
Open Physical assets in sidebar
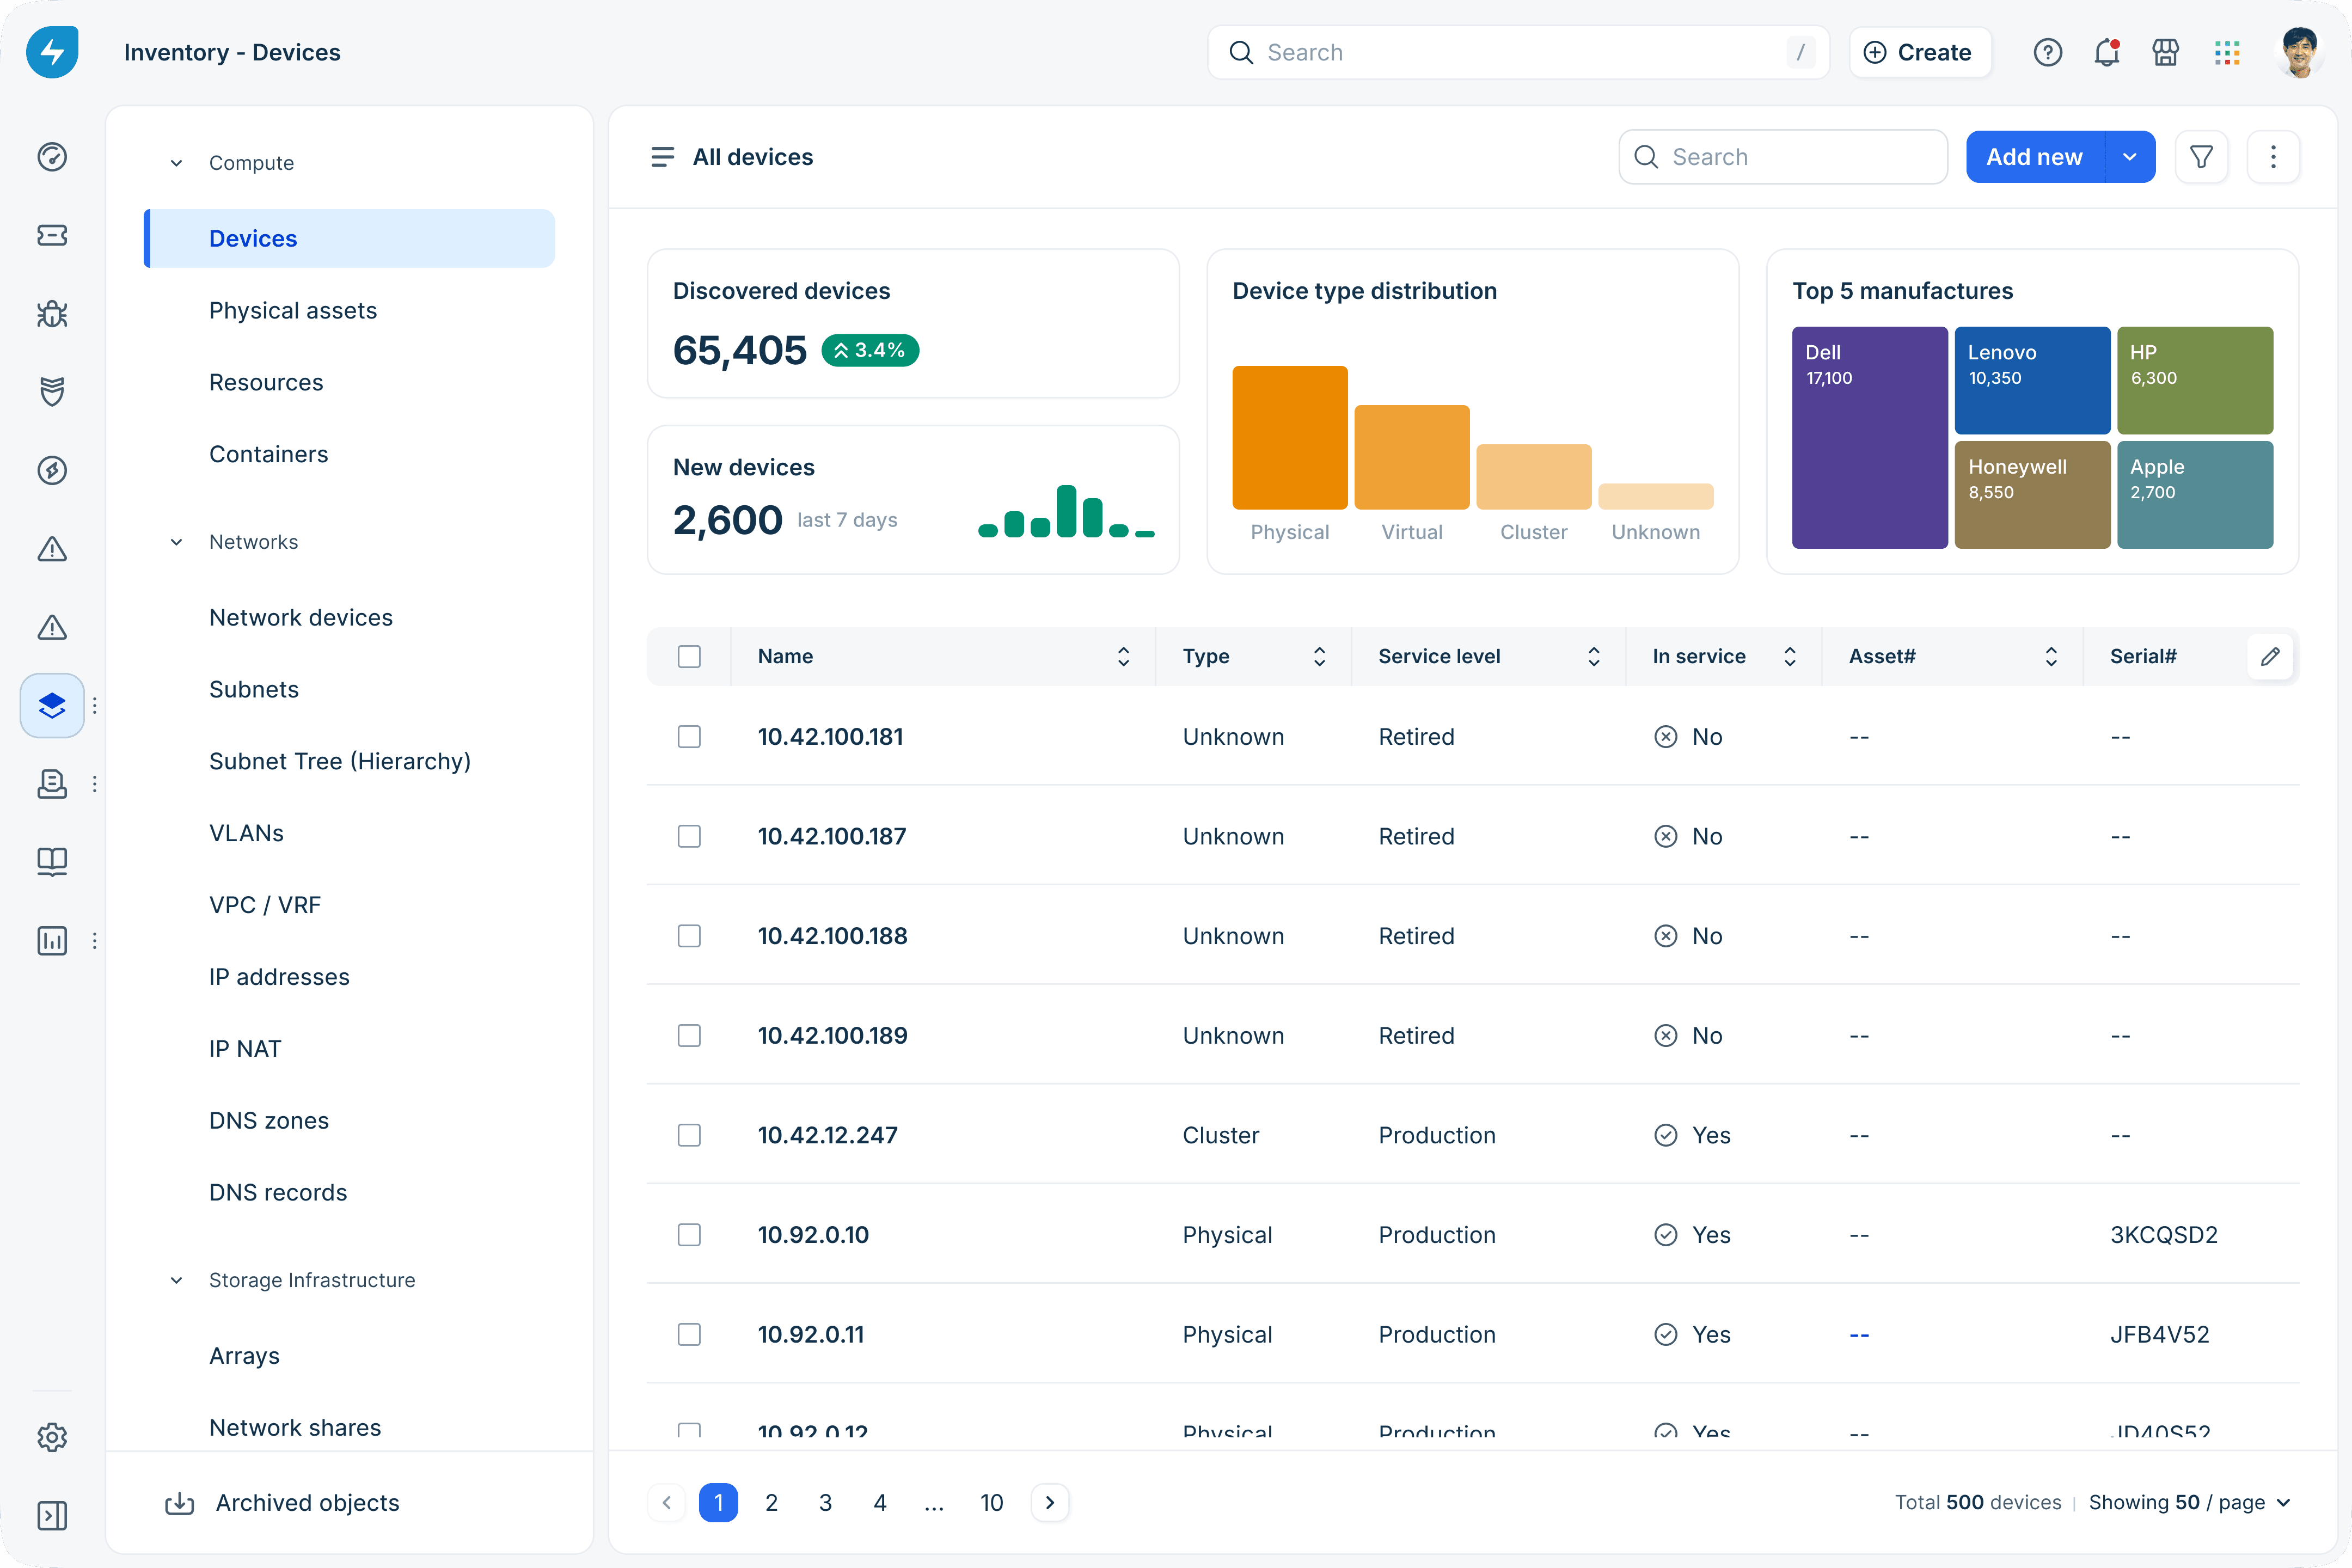(x=293, y=311)
